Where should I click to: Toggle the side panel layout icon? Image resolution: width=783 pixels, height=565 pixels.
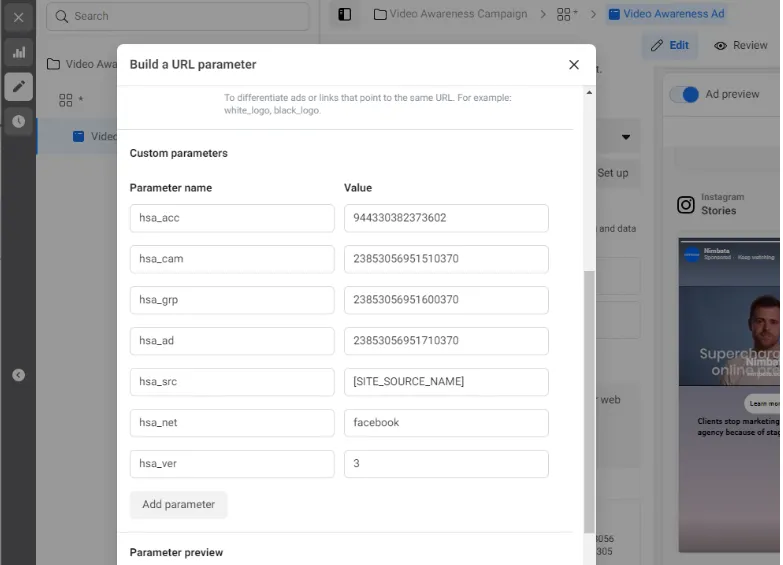coord(345,14)
